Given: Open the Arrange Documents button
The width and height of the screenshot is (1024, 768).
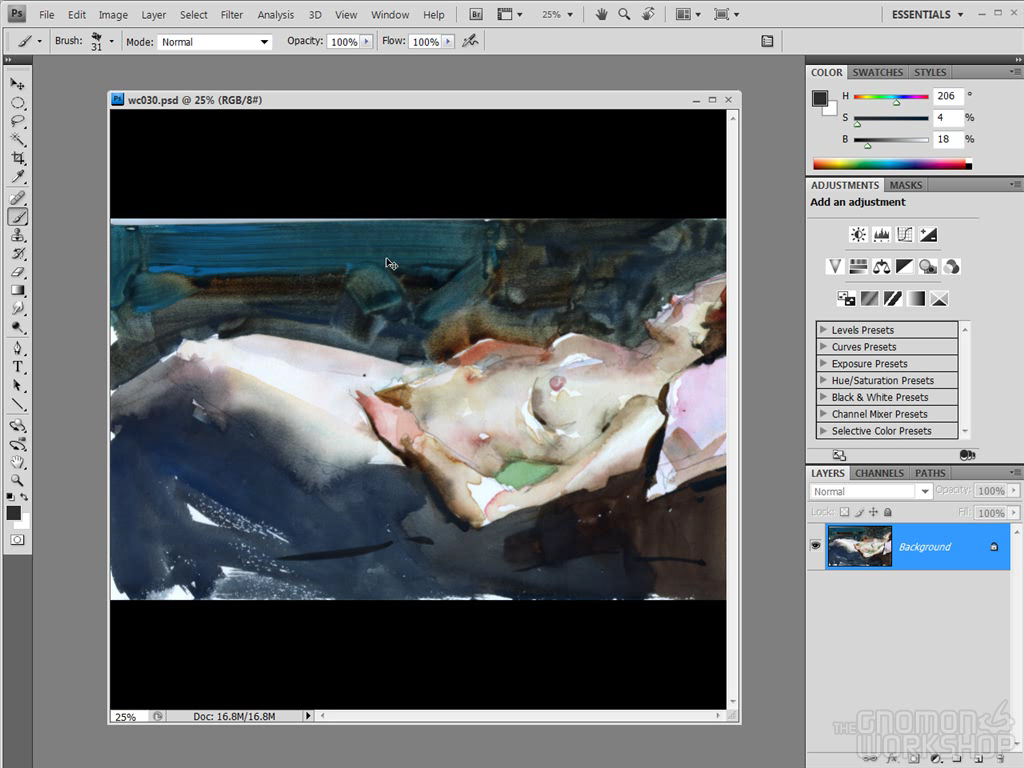Looking at the screenshot, I should tap(686, 14).
